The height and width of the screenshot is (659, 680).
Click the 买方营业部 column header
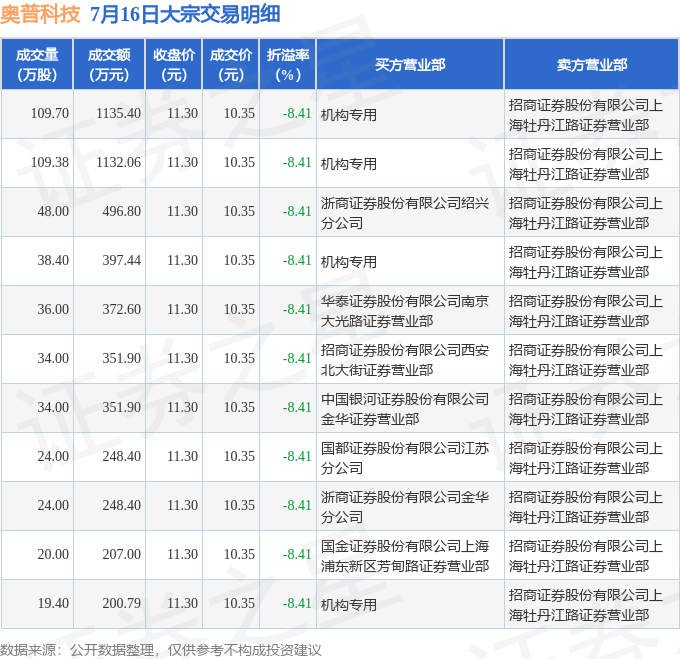[x=410, y=64]
